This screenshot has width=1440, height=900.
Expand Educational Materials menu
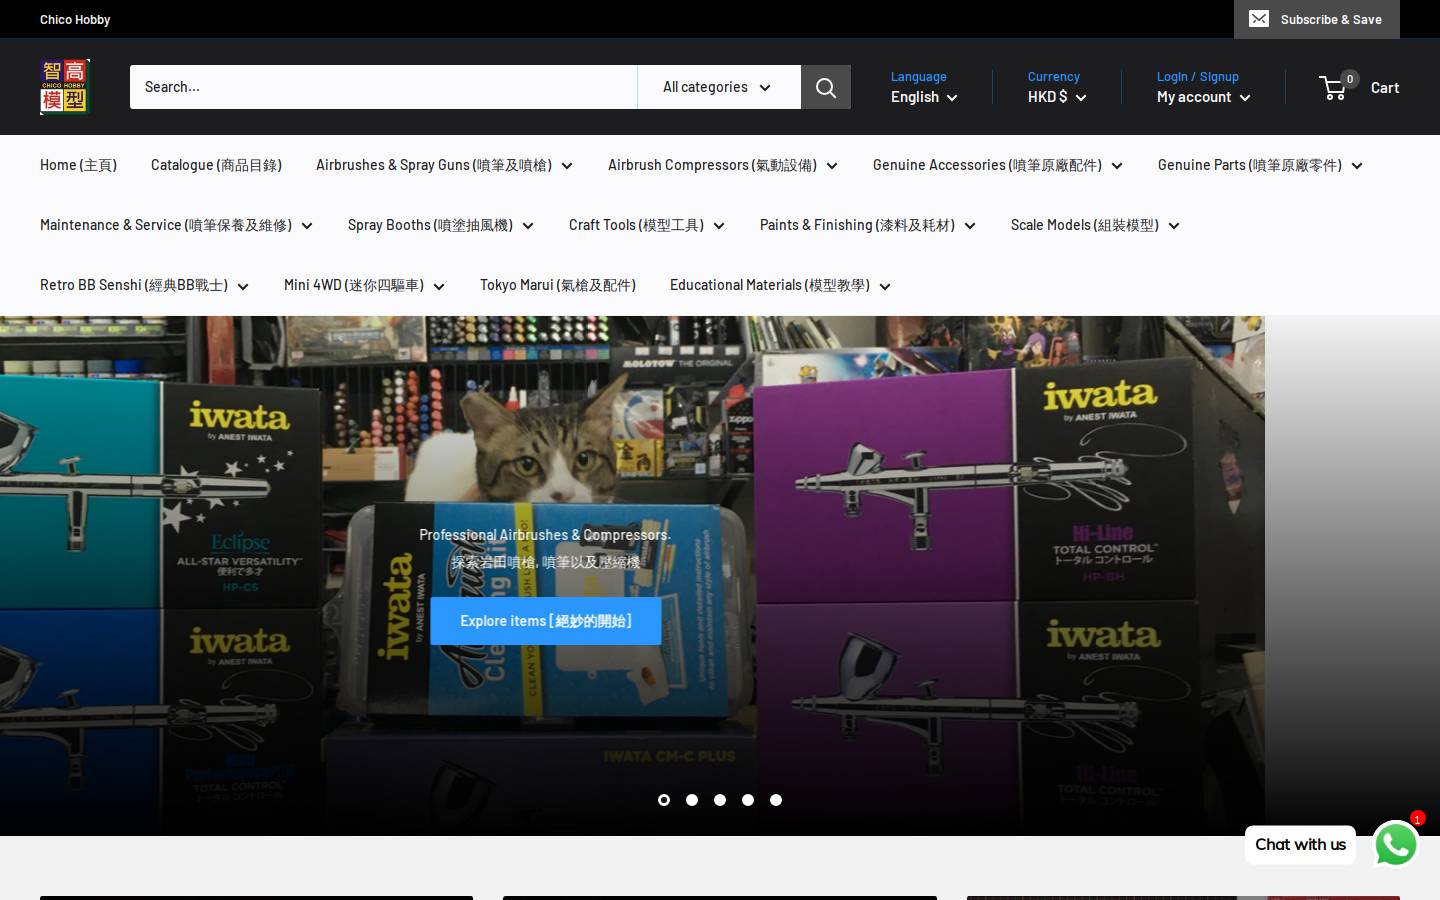click(780, 285)
